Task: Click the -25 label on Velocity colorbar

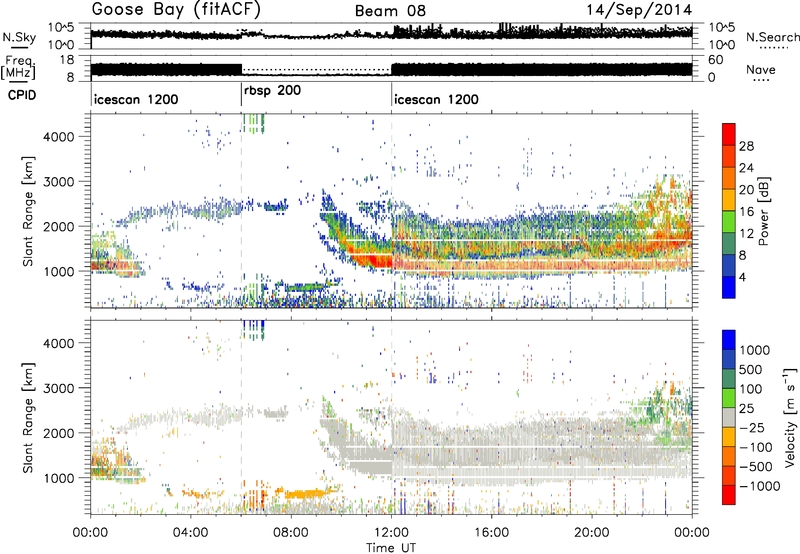Action: pos(752,428)
